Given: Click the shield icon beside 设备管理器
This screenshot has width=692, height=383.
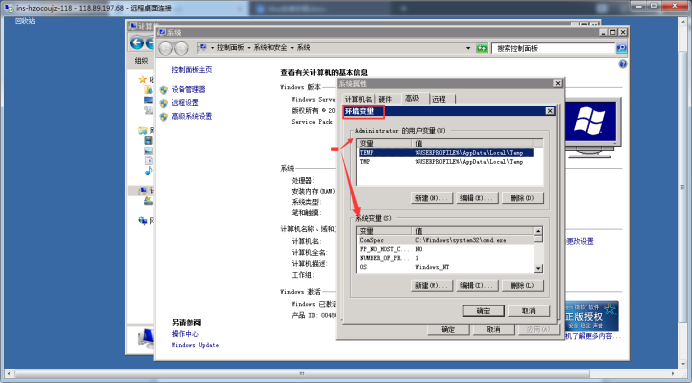Looking at the screenshot, I should (164, 90).
